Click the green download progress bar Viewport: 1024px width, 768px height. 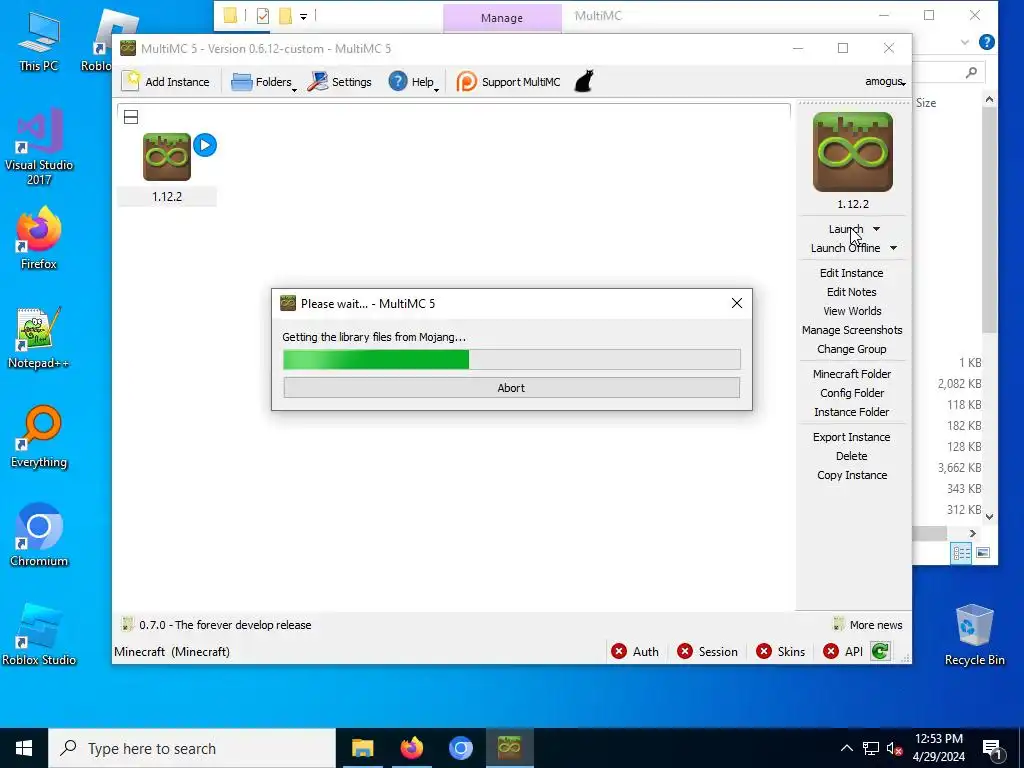coord(511,359)
